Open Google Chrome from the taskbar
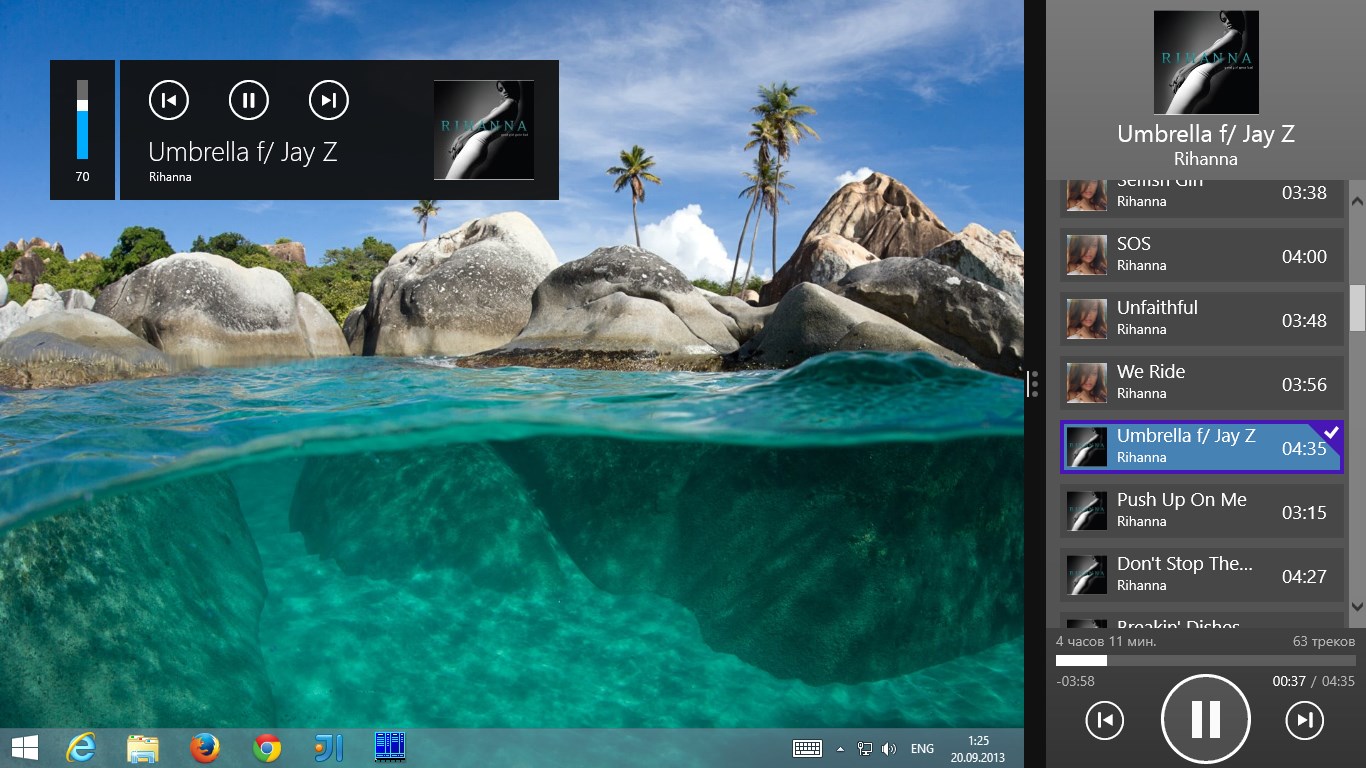The image size is (1366, 768). (267, 747)
